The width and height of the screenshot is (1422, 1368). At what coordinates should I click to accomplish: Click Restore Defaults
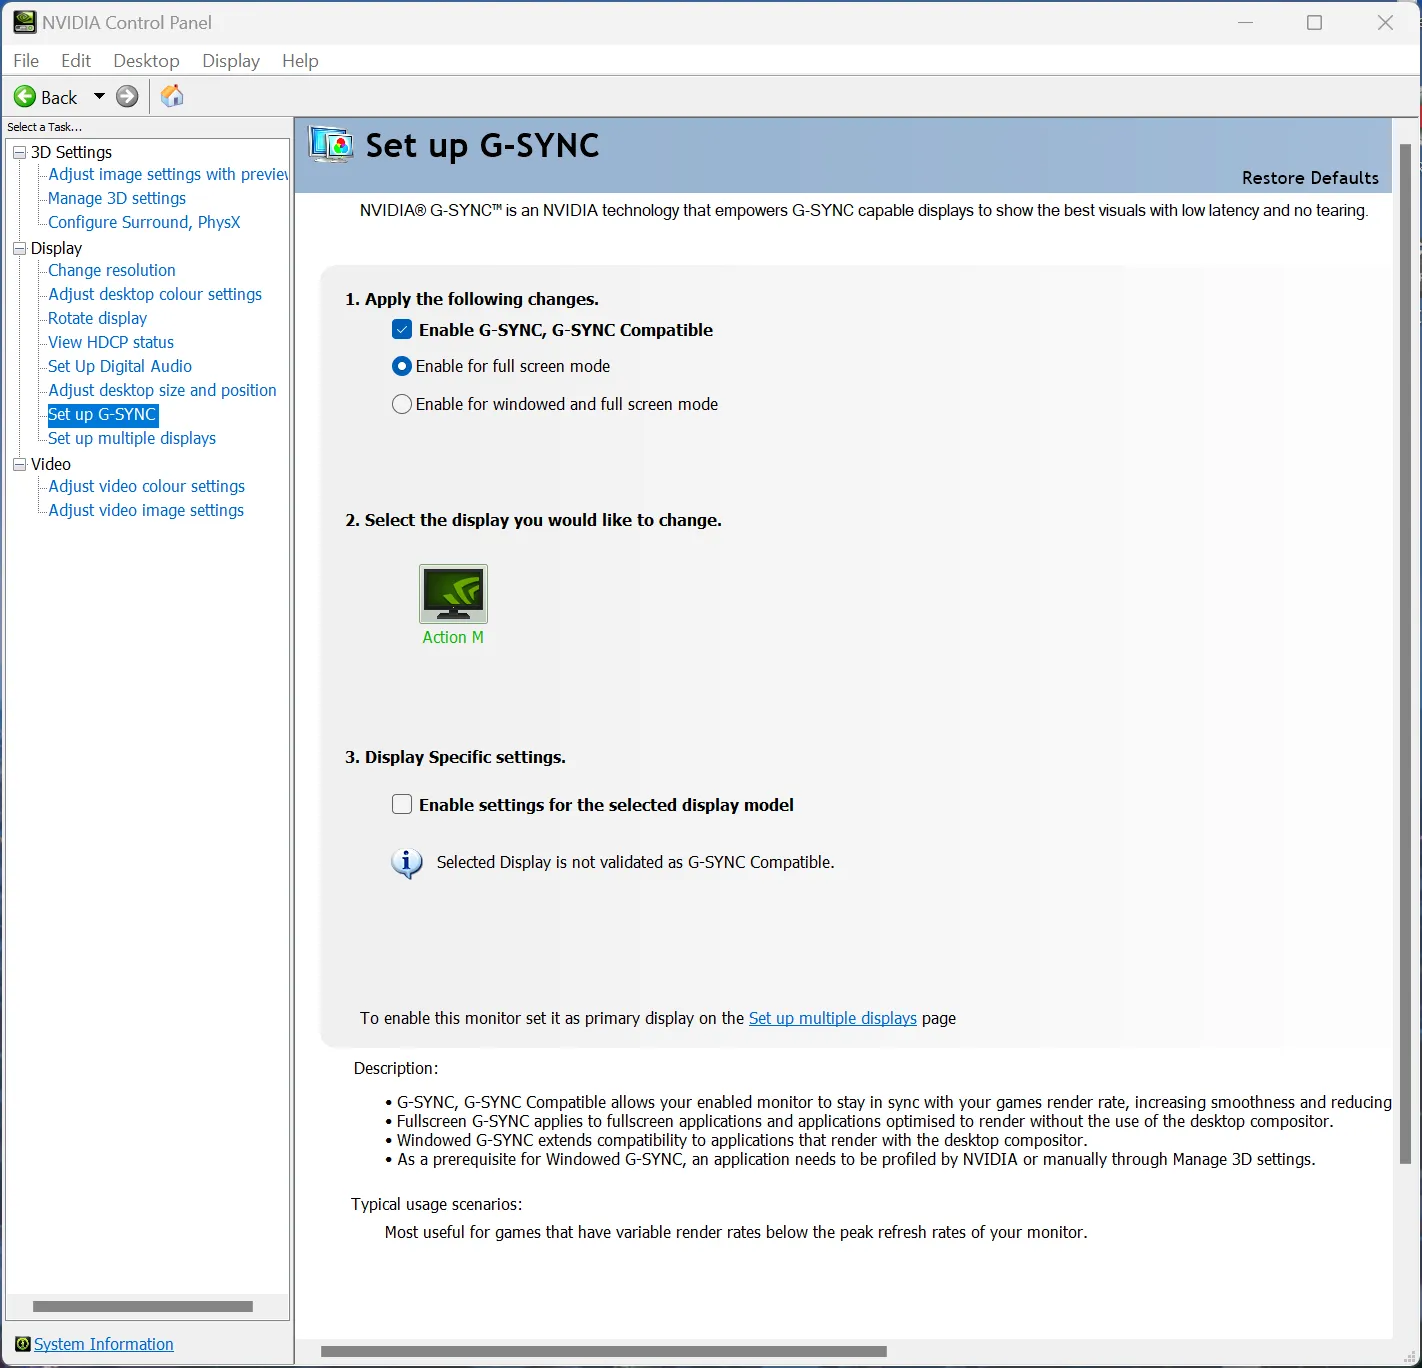(x=1309, y=178)
